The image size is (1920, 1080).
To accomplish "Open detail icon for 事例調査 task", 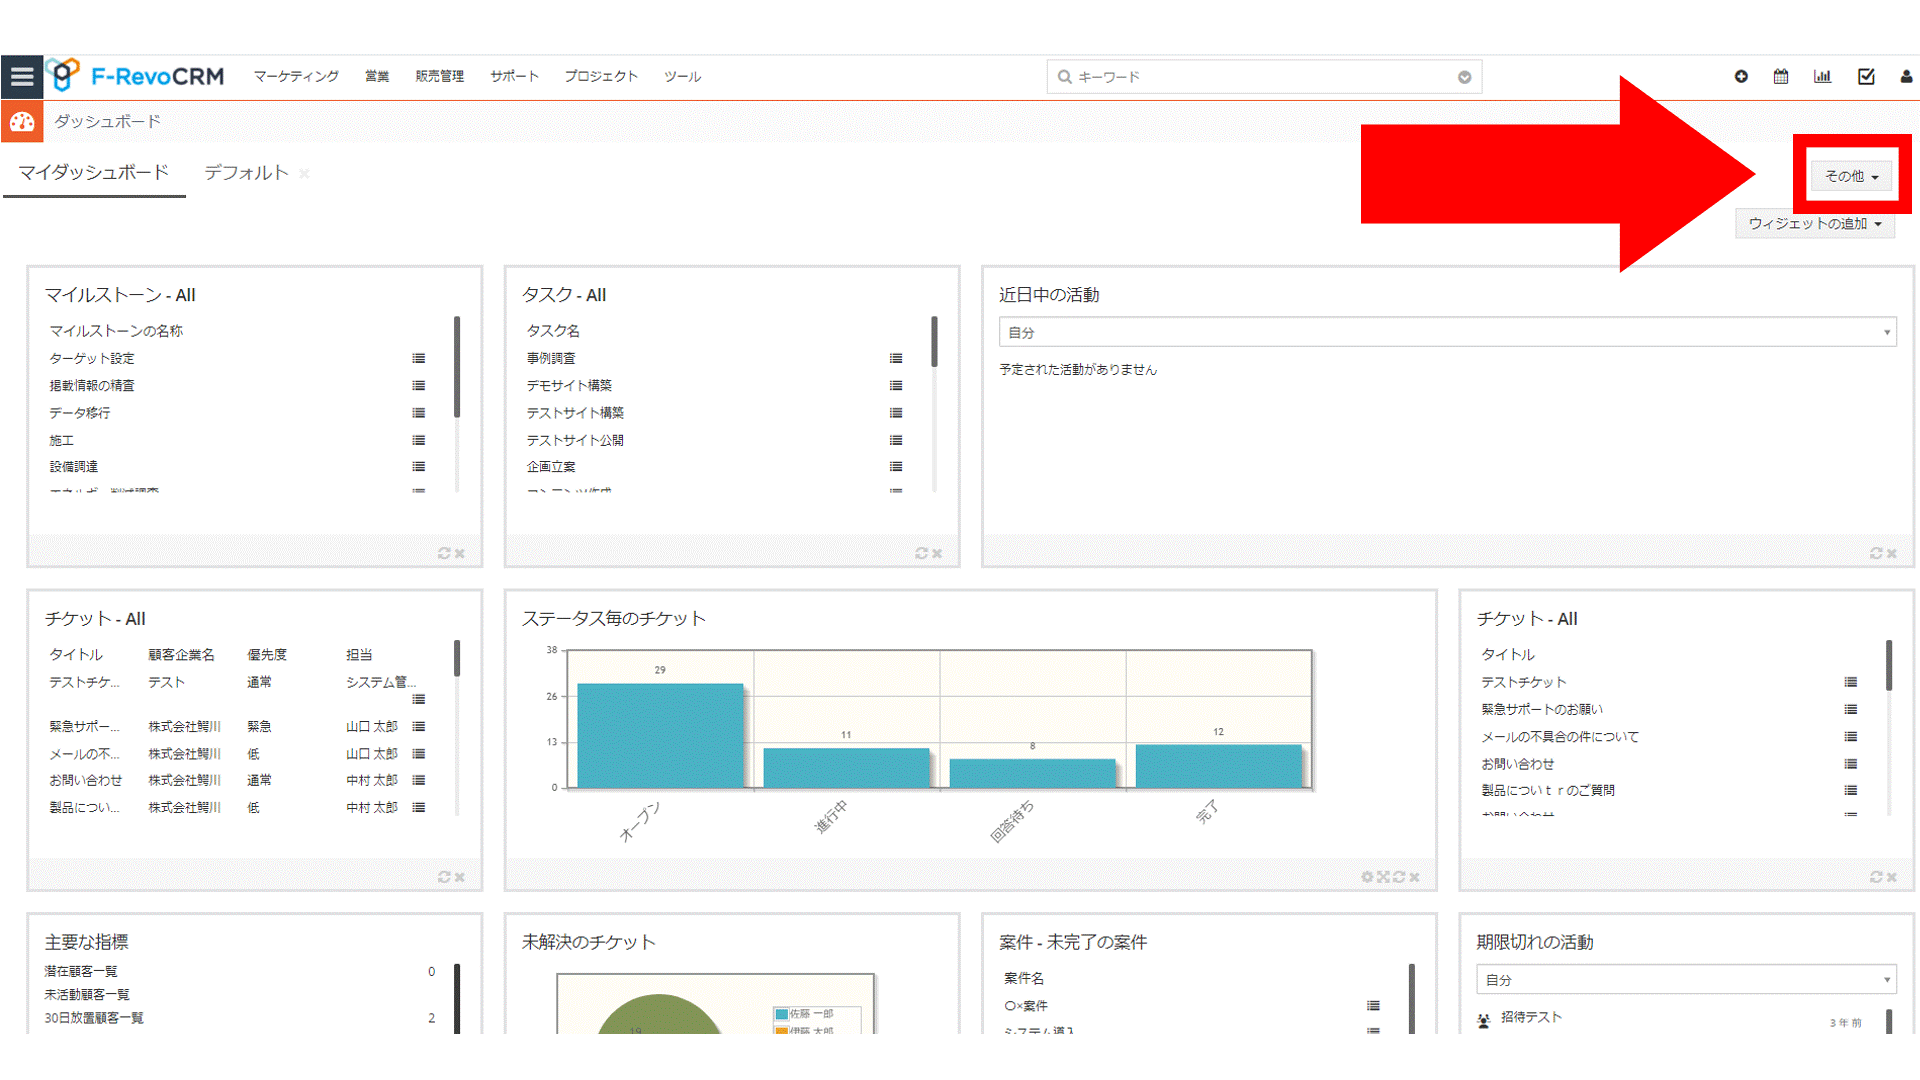I will tap(896, 358).
